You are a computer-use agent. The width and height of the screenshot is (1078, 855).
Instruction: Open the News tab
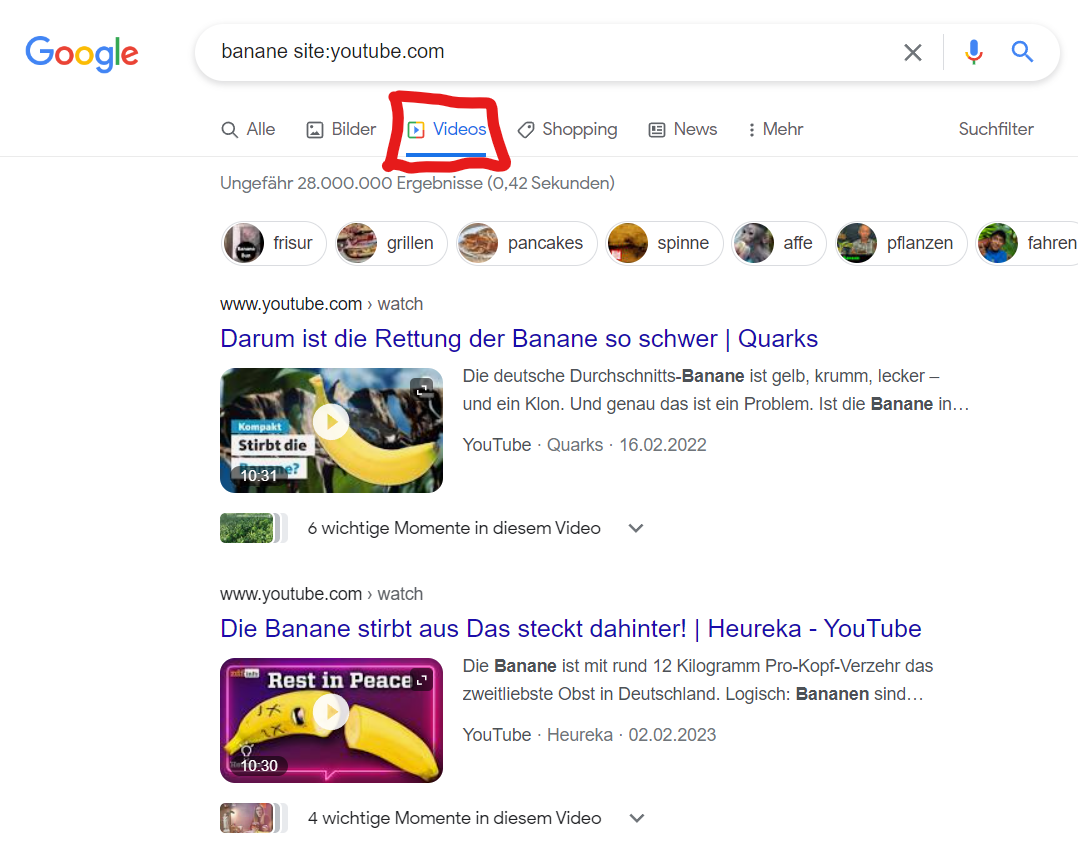click(x=683, y=129)
